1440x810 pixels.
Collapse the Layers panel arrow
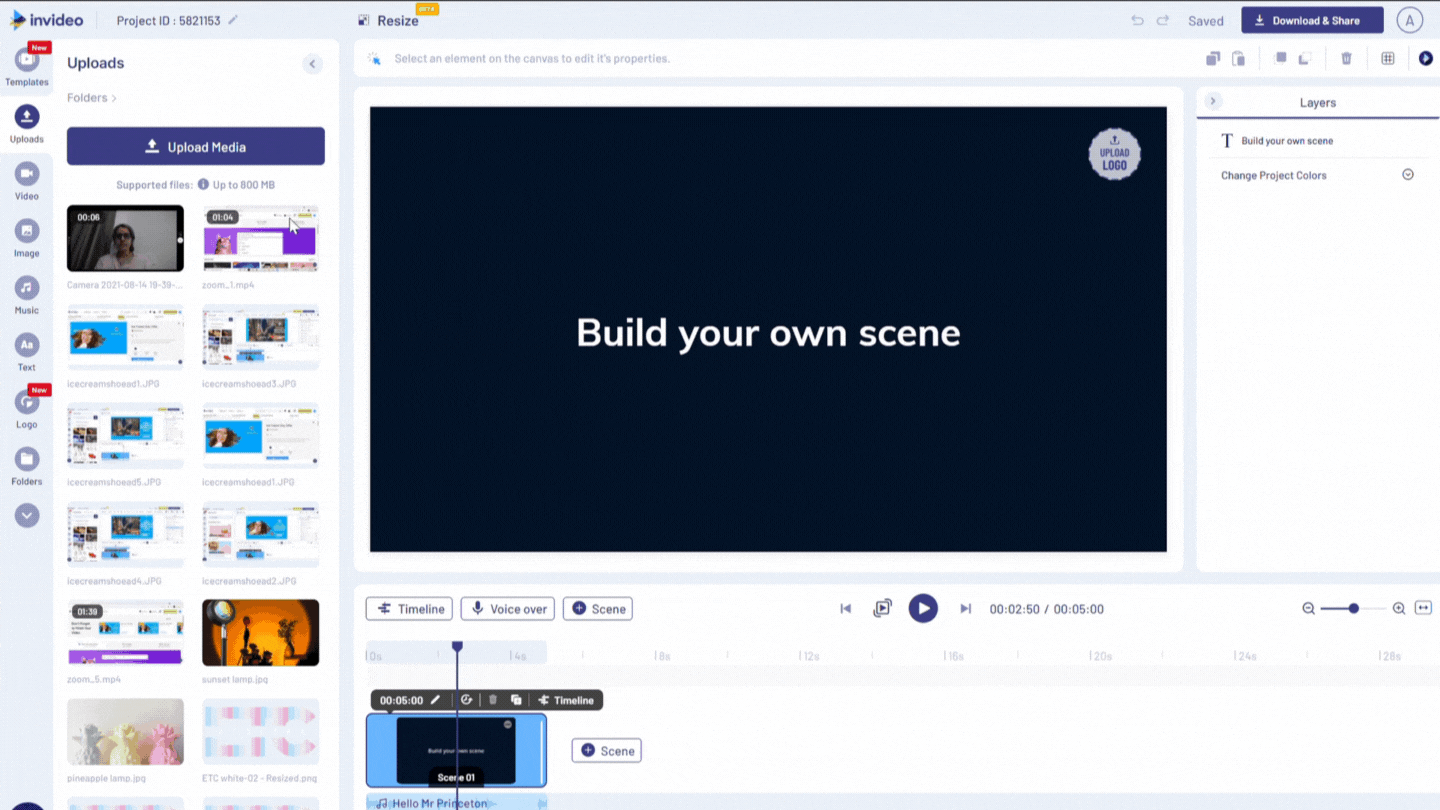click(x=1213, y=101)
